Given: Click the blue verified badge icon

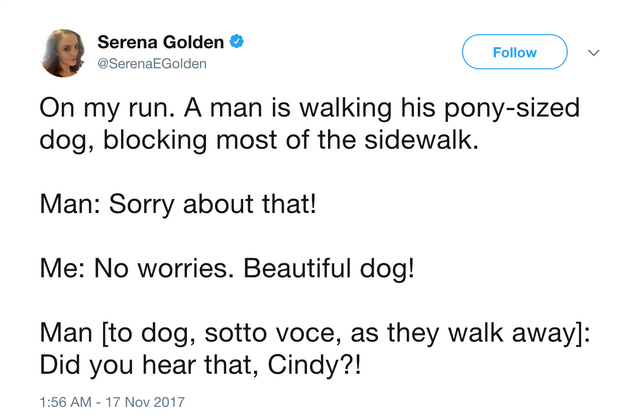Looking at the screenshot, I should (237, 43).
